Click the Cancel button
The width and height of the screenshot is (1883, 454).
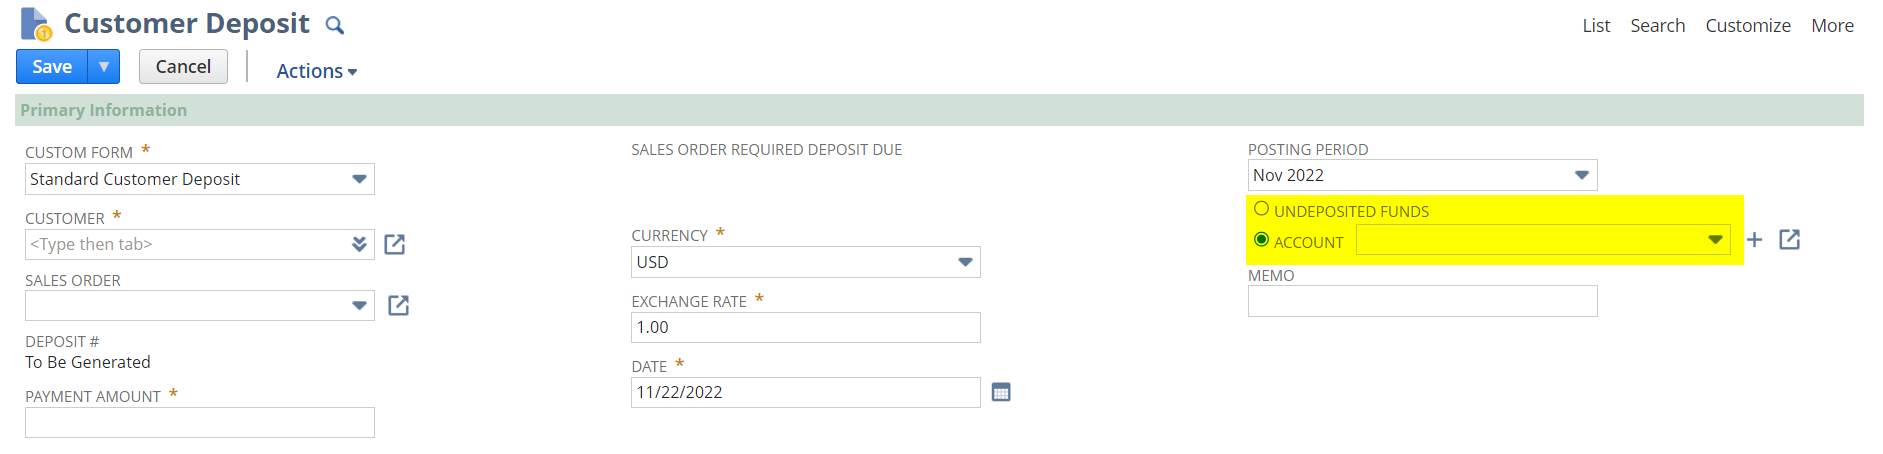click(x=183, y=66)
